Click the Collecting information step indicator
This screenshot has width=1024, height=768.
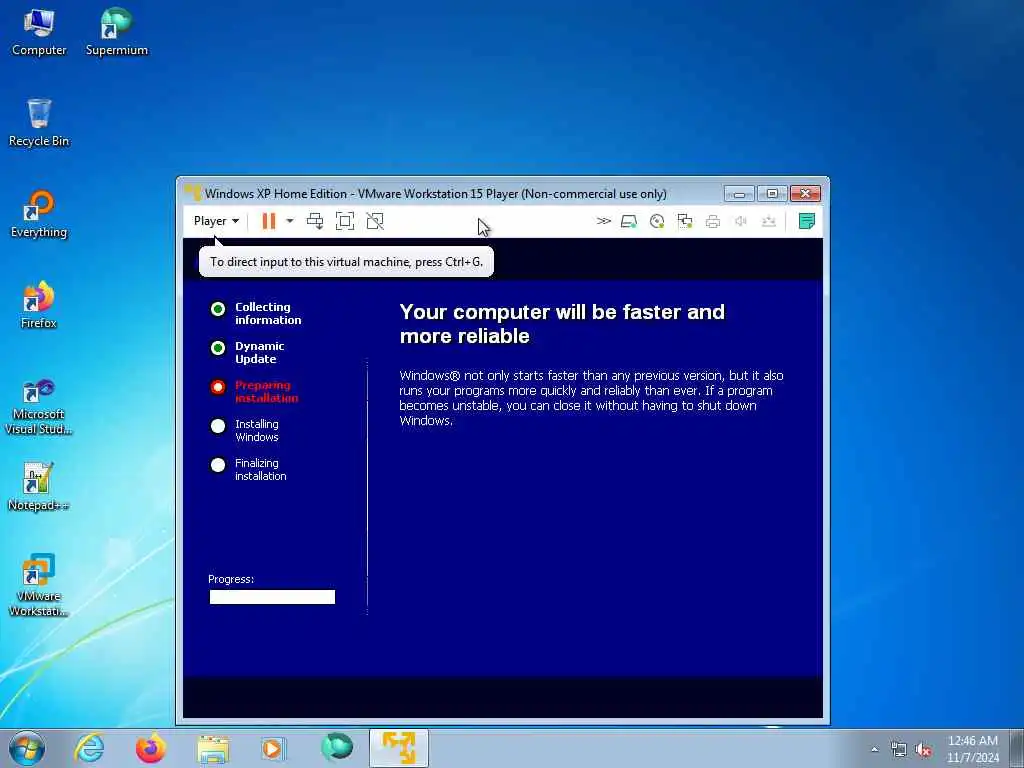pos(218,309)
